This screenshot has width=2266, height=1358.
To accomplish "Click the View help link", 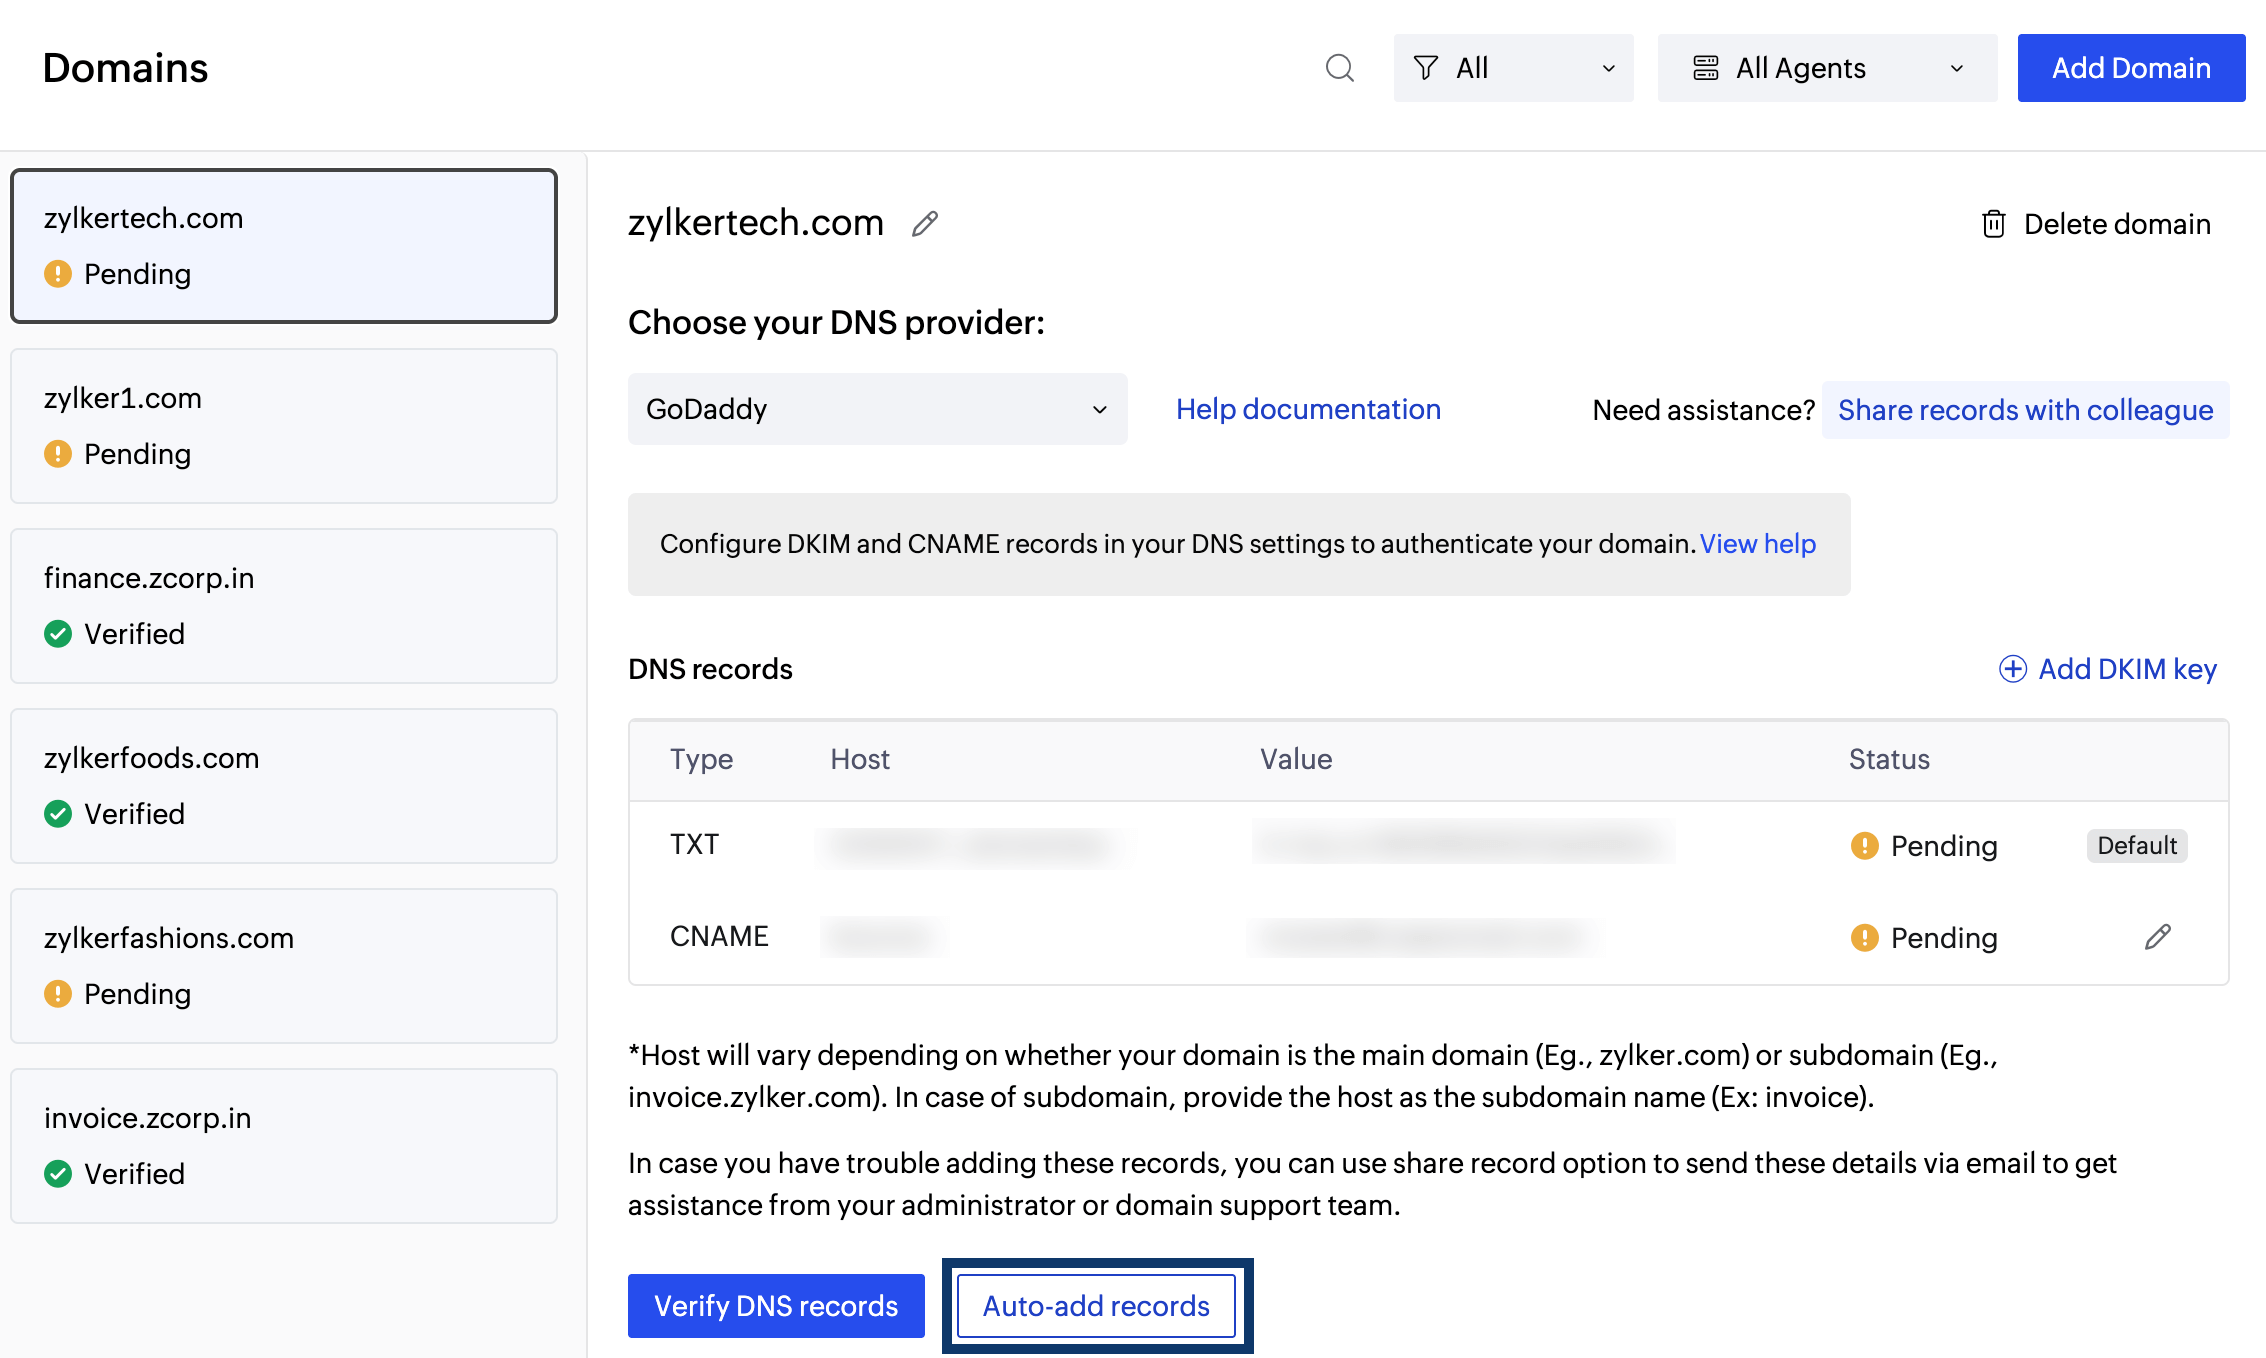I will coord(1758,544).
